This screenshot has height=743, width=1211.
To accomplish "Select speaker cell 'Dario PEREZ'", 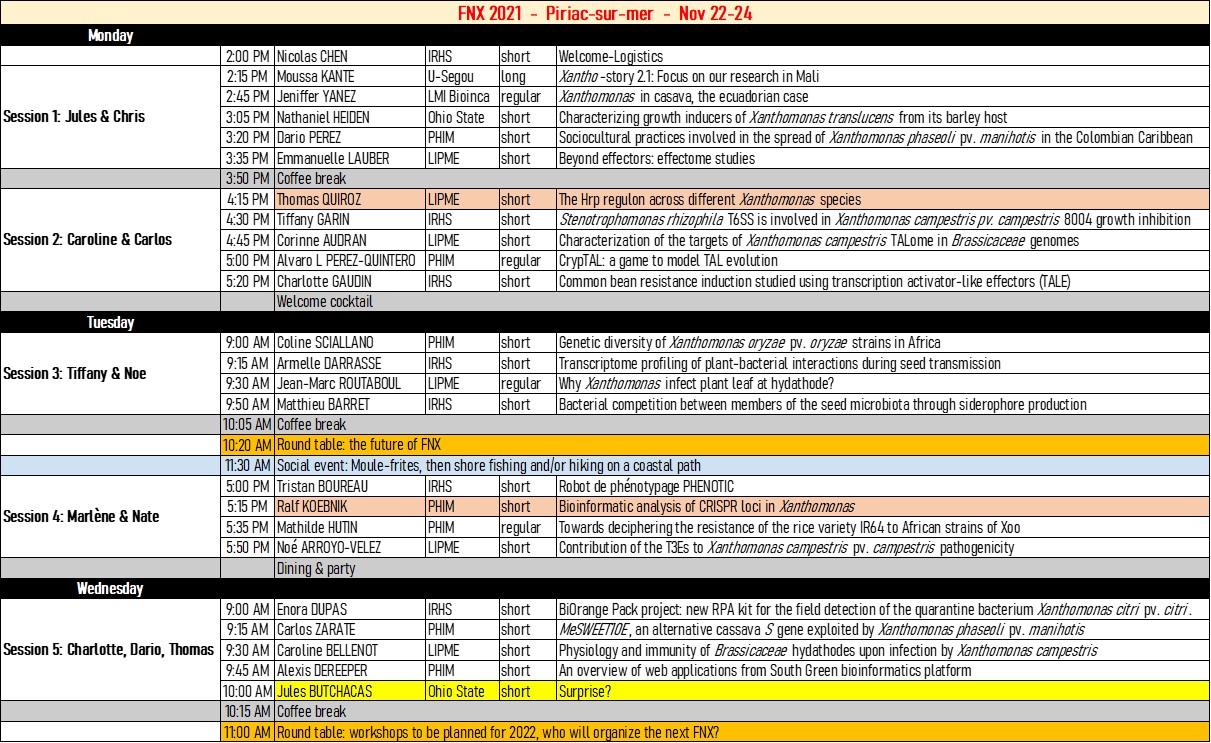I will pos(349,138).
